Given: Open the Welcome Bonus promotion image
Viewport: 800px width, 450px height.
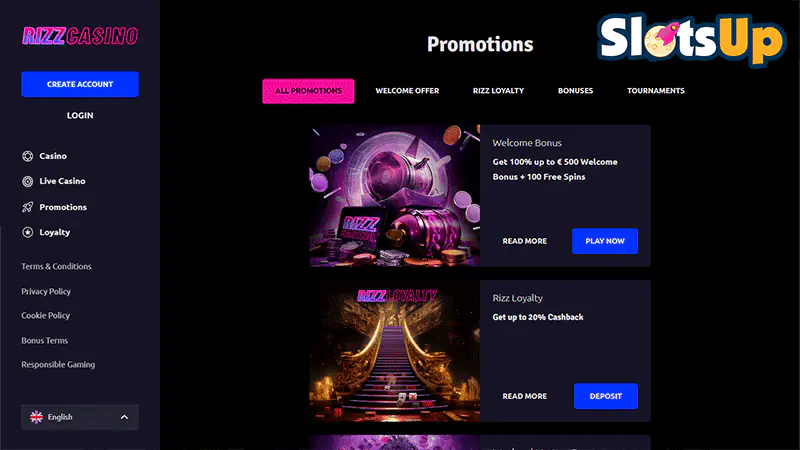Looking at the screenshot, I should pyautogui.click(x=394, y=195).
